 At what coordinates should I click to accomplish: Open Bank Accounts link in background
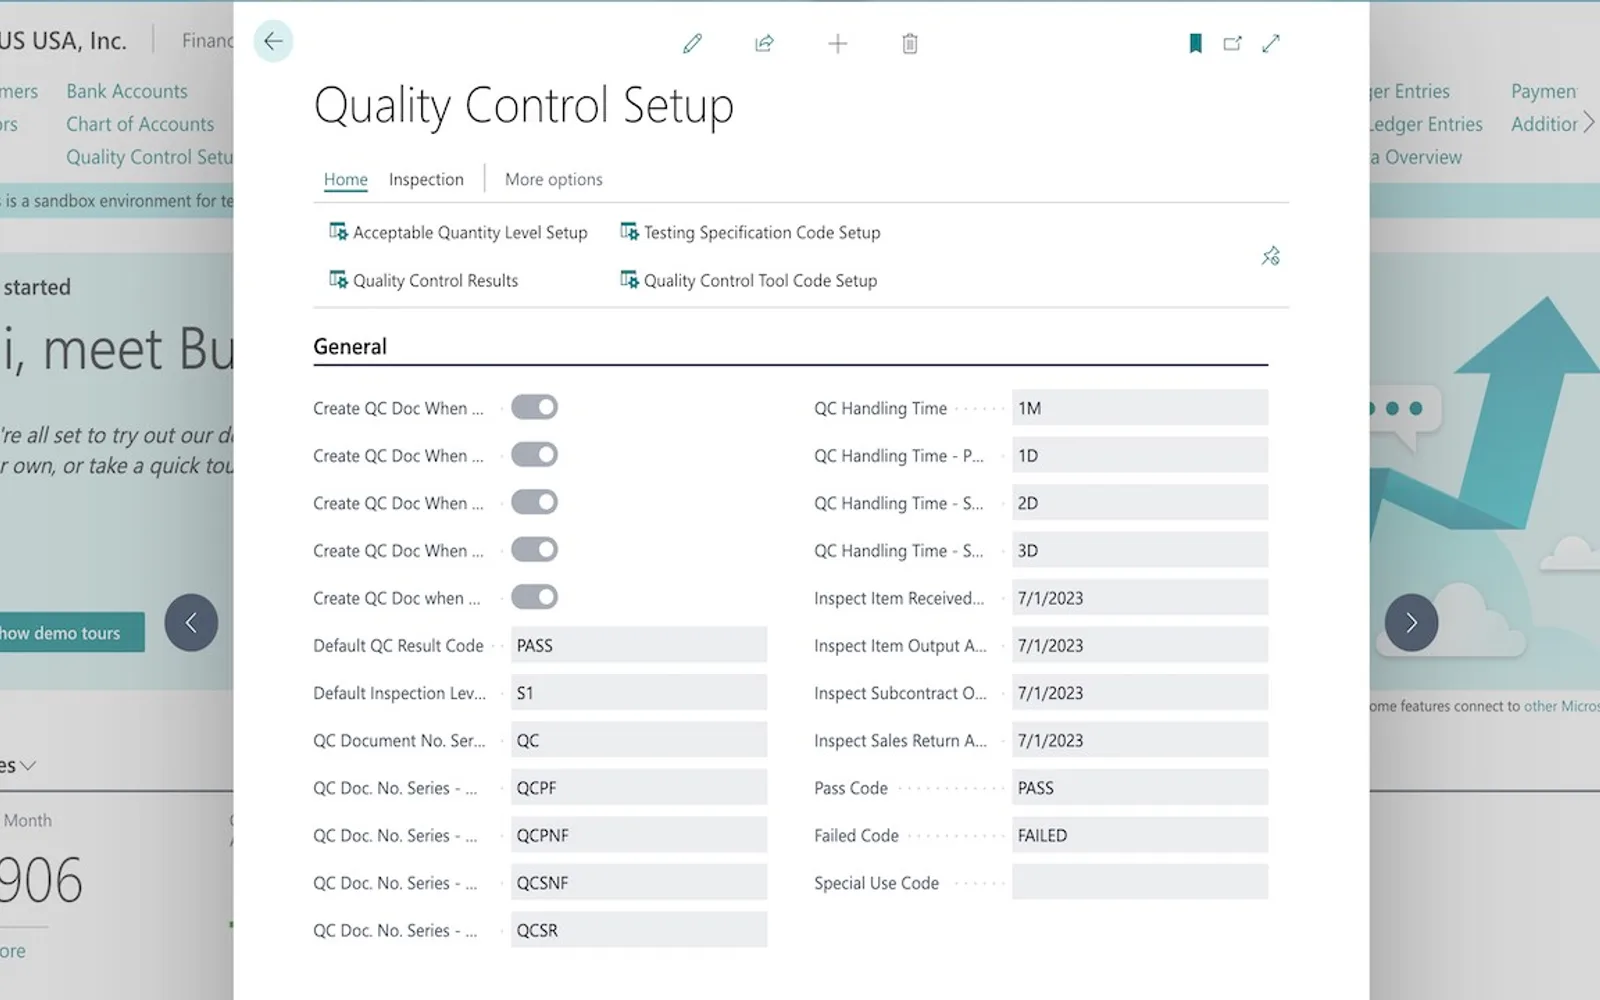click(127, 91)
